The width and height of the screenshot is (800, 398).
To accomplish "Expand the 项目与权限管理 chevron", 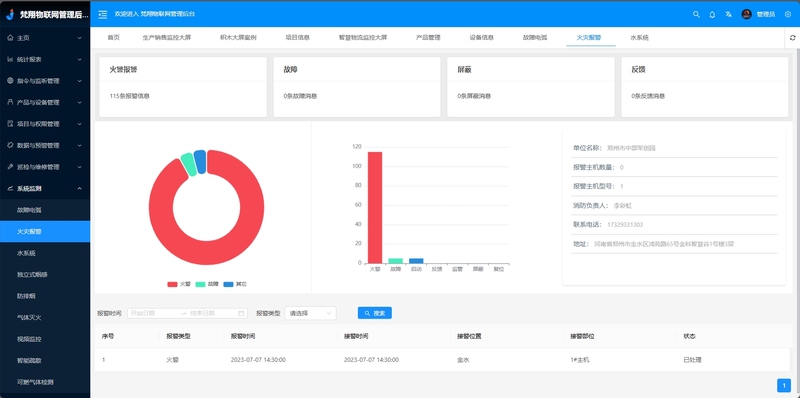I will (80, 123).
